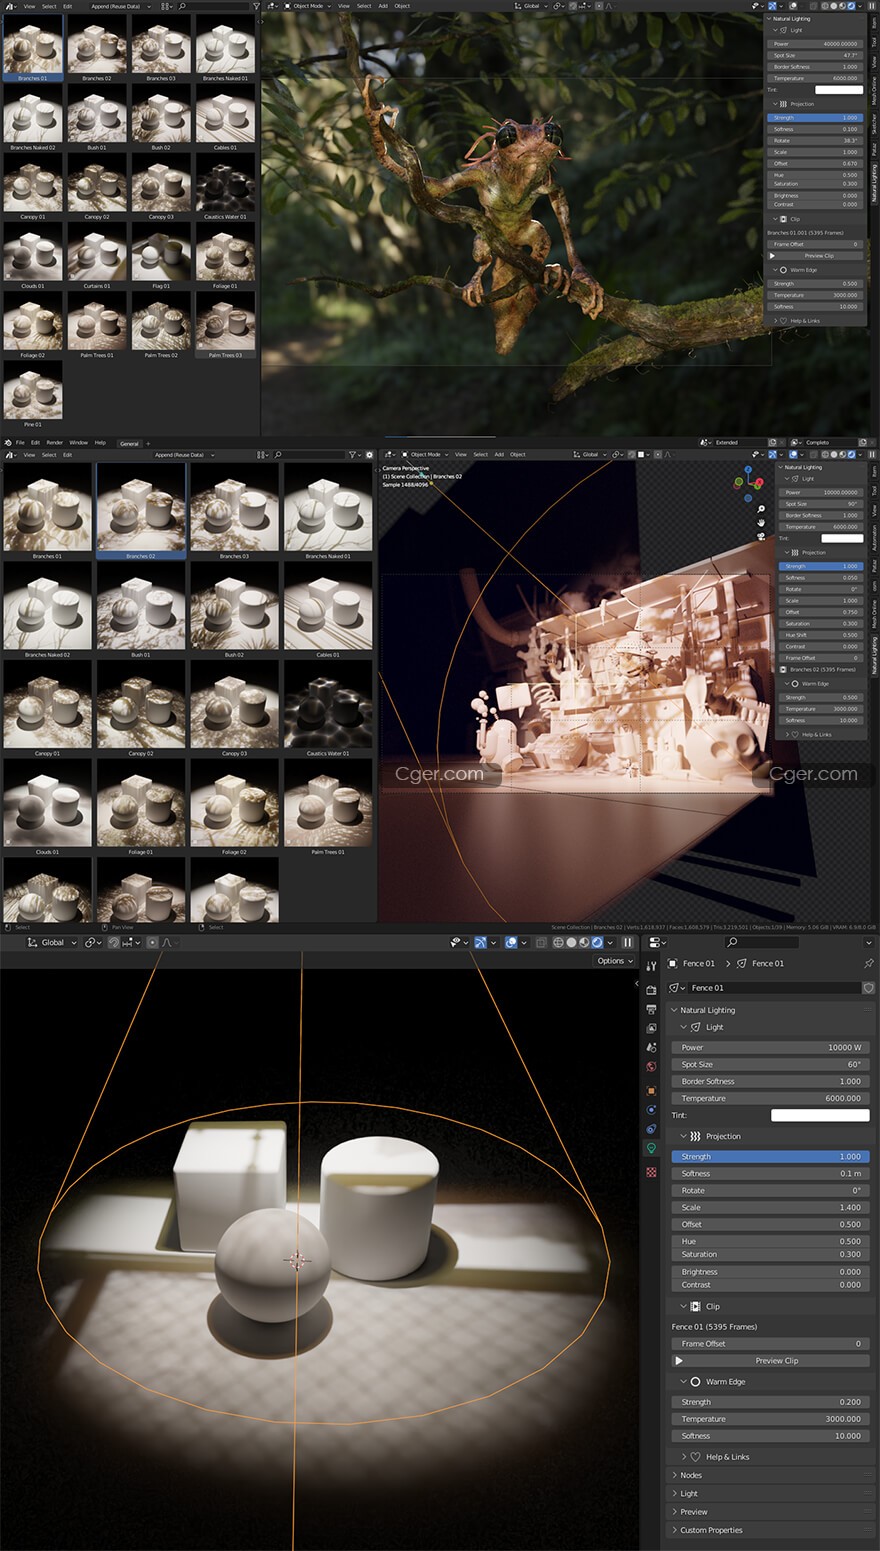This screenshot has height=1551, width=880.
Task: Click Fence 01 object breadcrumb
Action: coord(692,964)
